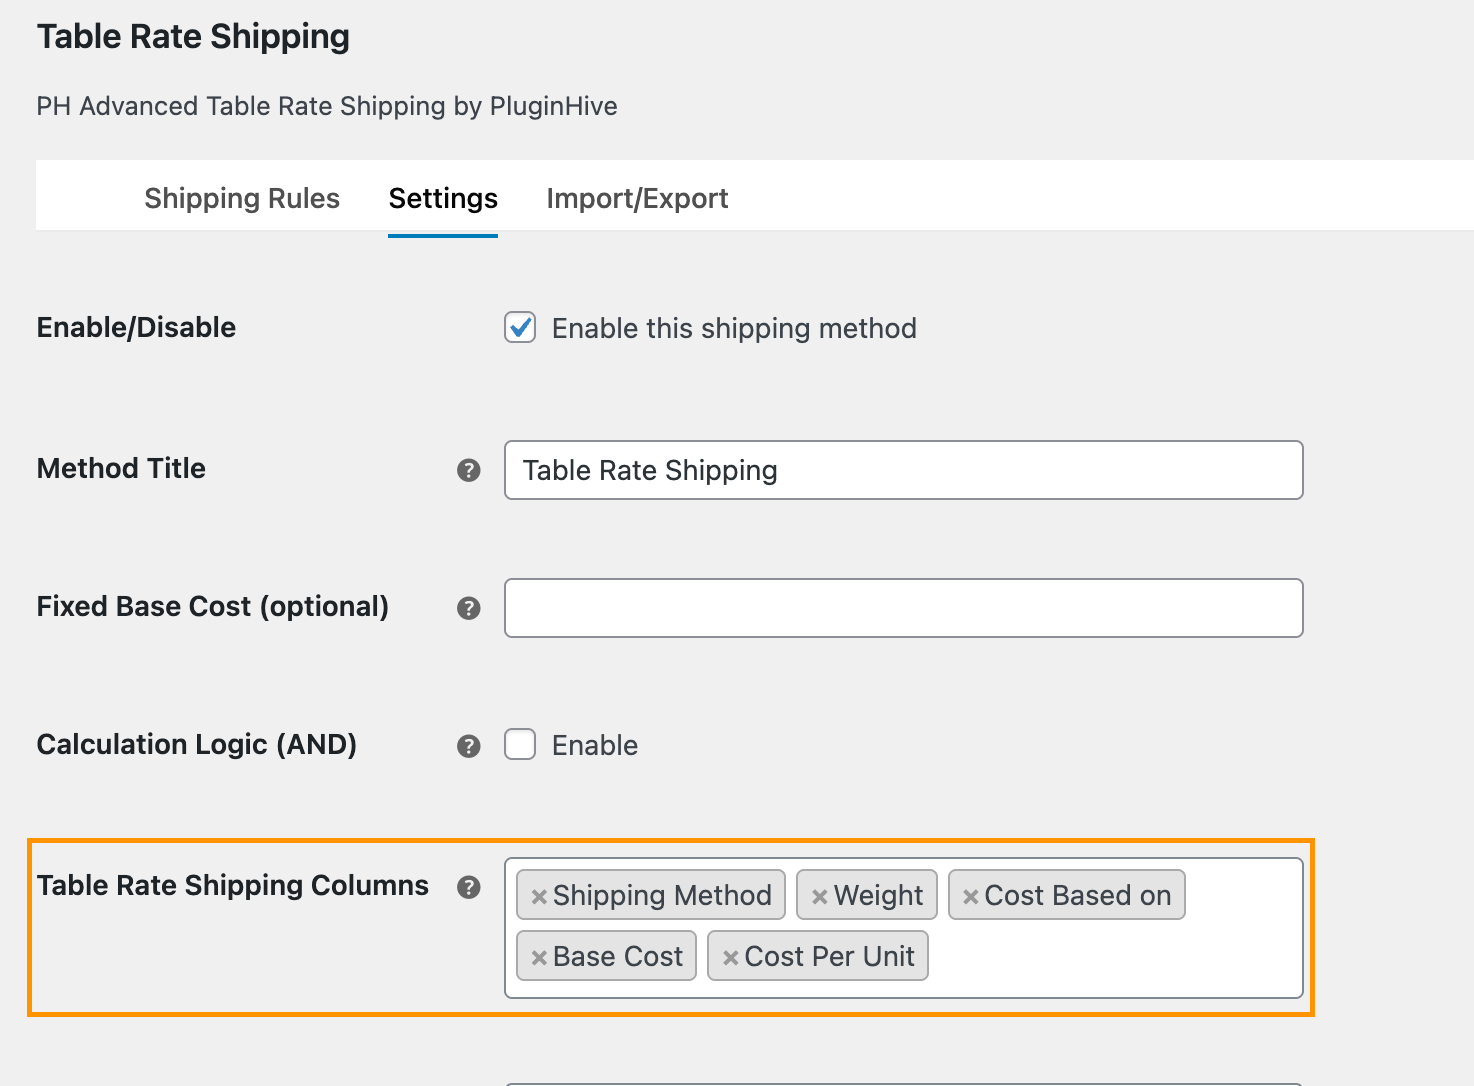1474x1086 pixels.
Task: Open the Import/Export tab
Action: (637, 198)
